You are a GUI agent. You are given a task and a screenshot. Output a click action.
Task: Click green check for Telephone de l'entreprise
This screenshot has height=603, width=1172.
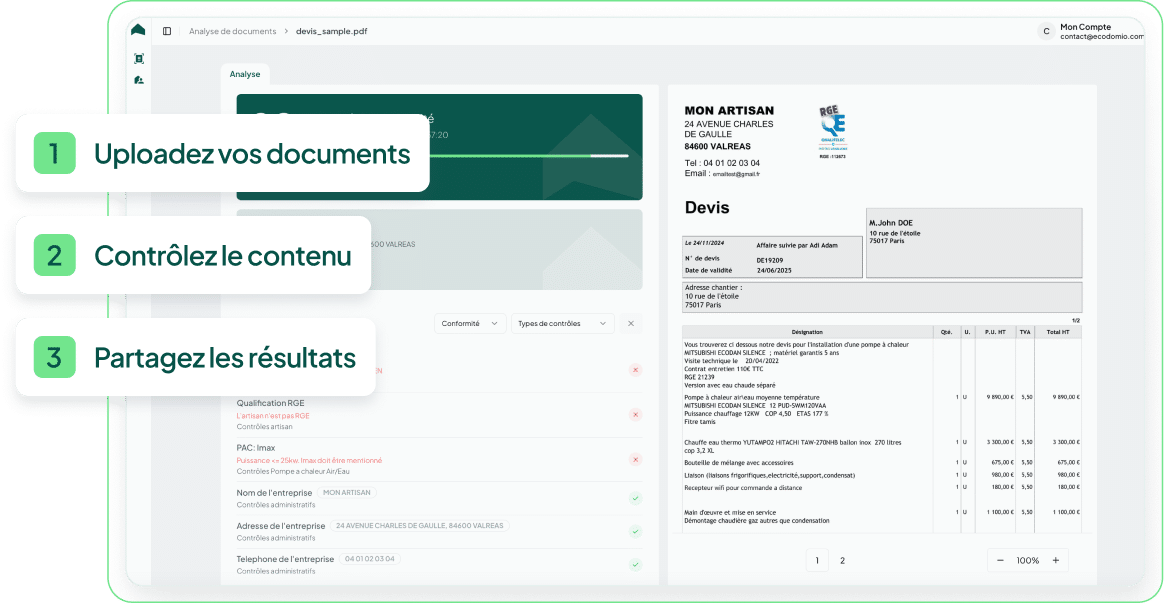pyautogui.click(x=635, y=564)
